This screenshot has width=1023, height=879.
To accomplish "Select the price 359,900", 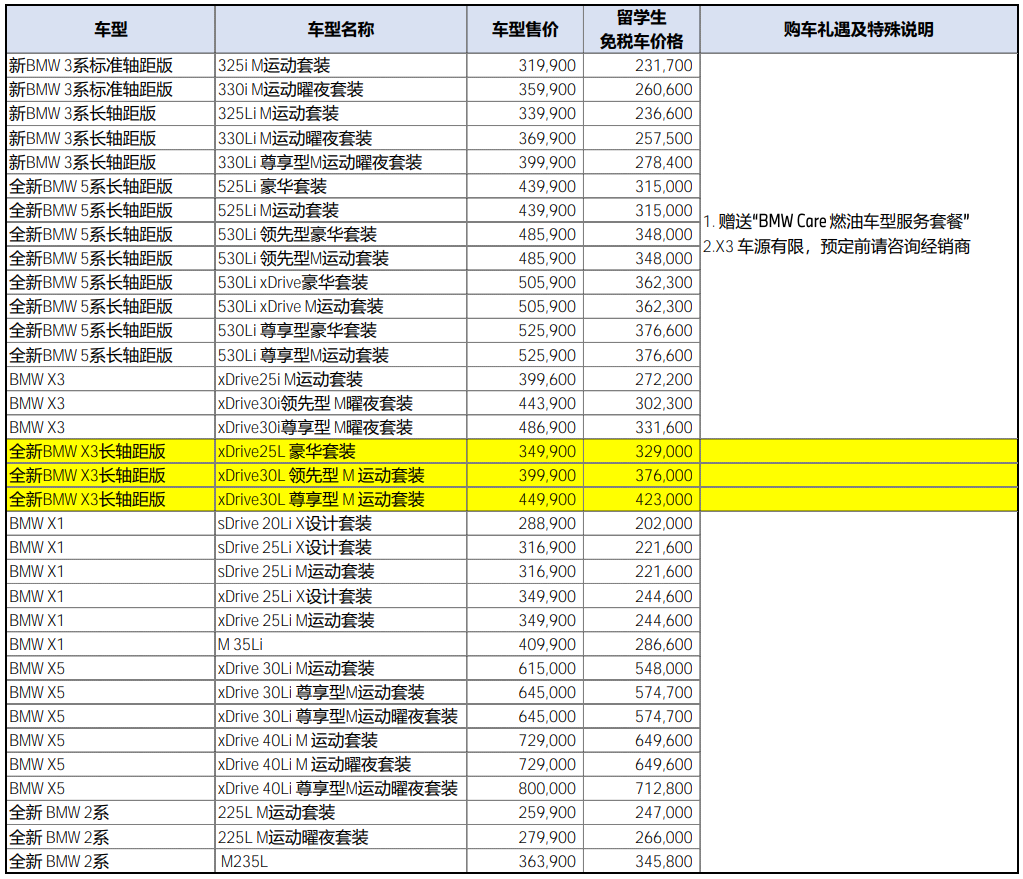I will pos(547,89).
